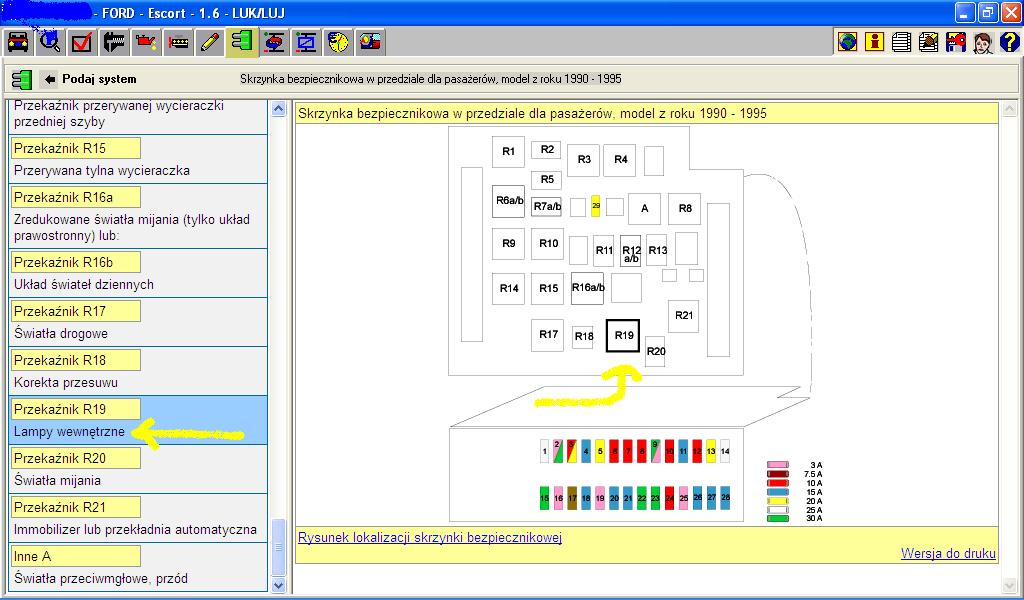Select the red checkmark toolbar icon
1024x600 pixels.
[x=82, y=42]
